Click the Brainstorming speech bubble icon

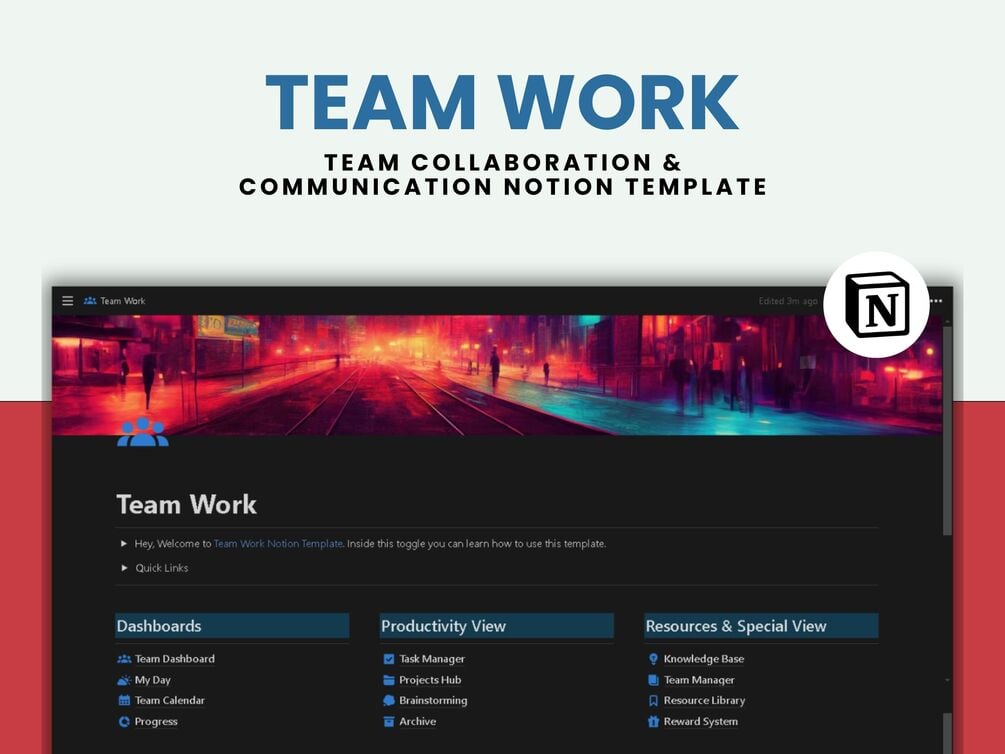point(388,700)
